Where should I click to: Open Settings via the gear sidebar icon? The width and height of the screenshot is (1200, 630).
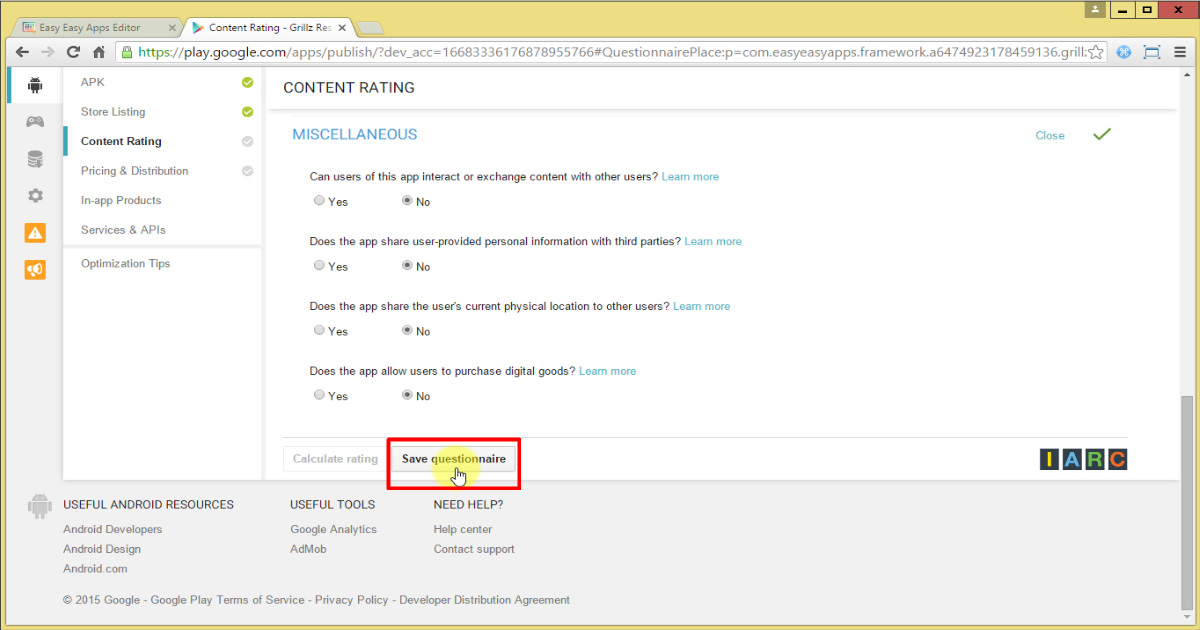click(34, 195)
